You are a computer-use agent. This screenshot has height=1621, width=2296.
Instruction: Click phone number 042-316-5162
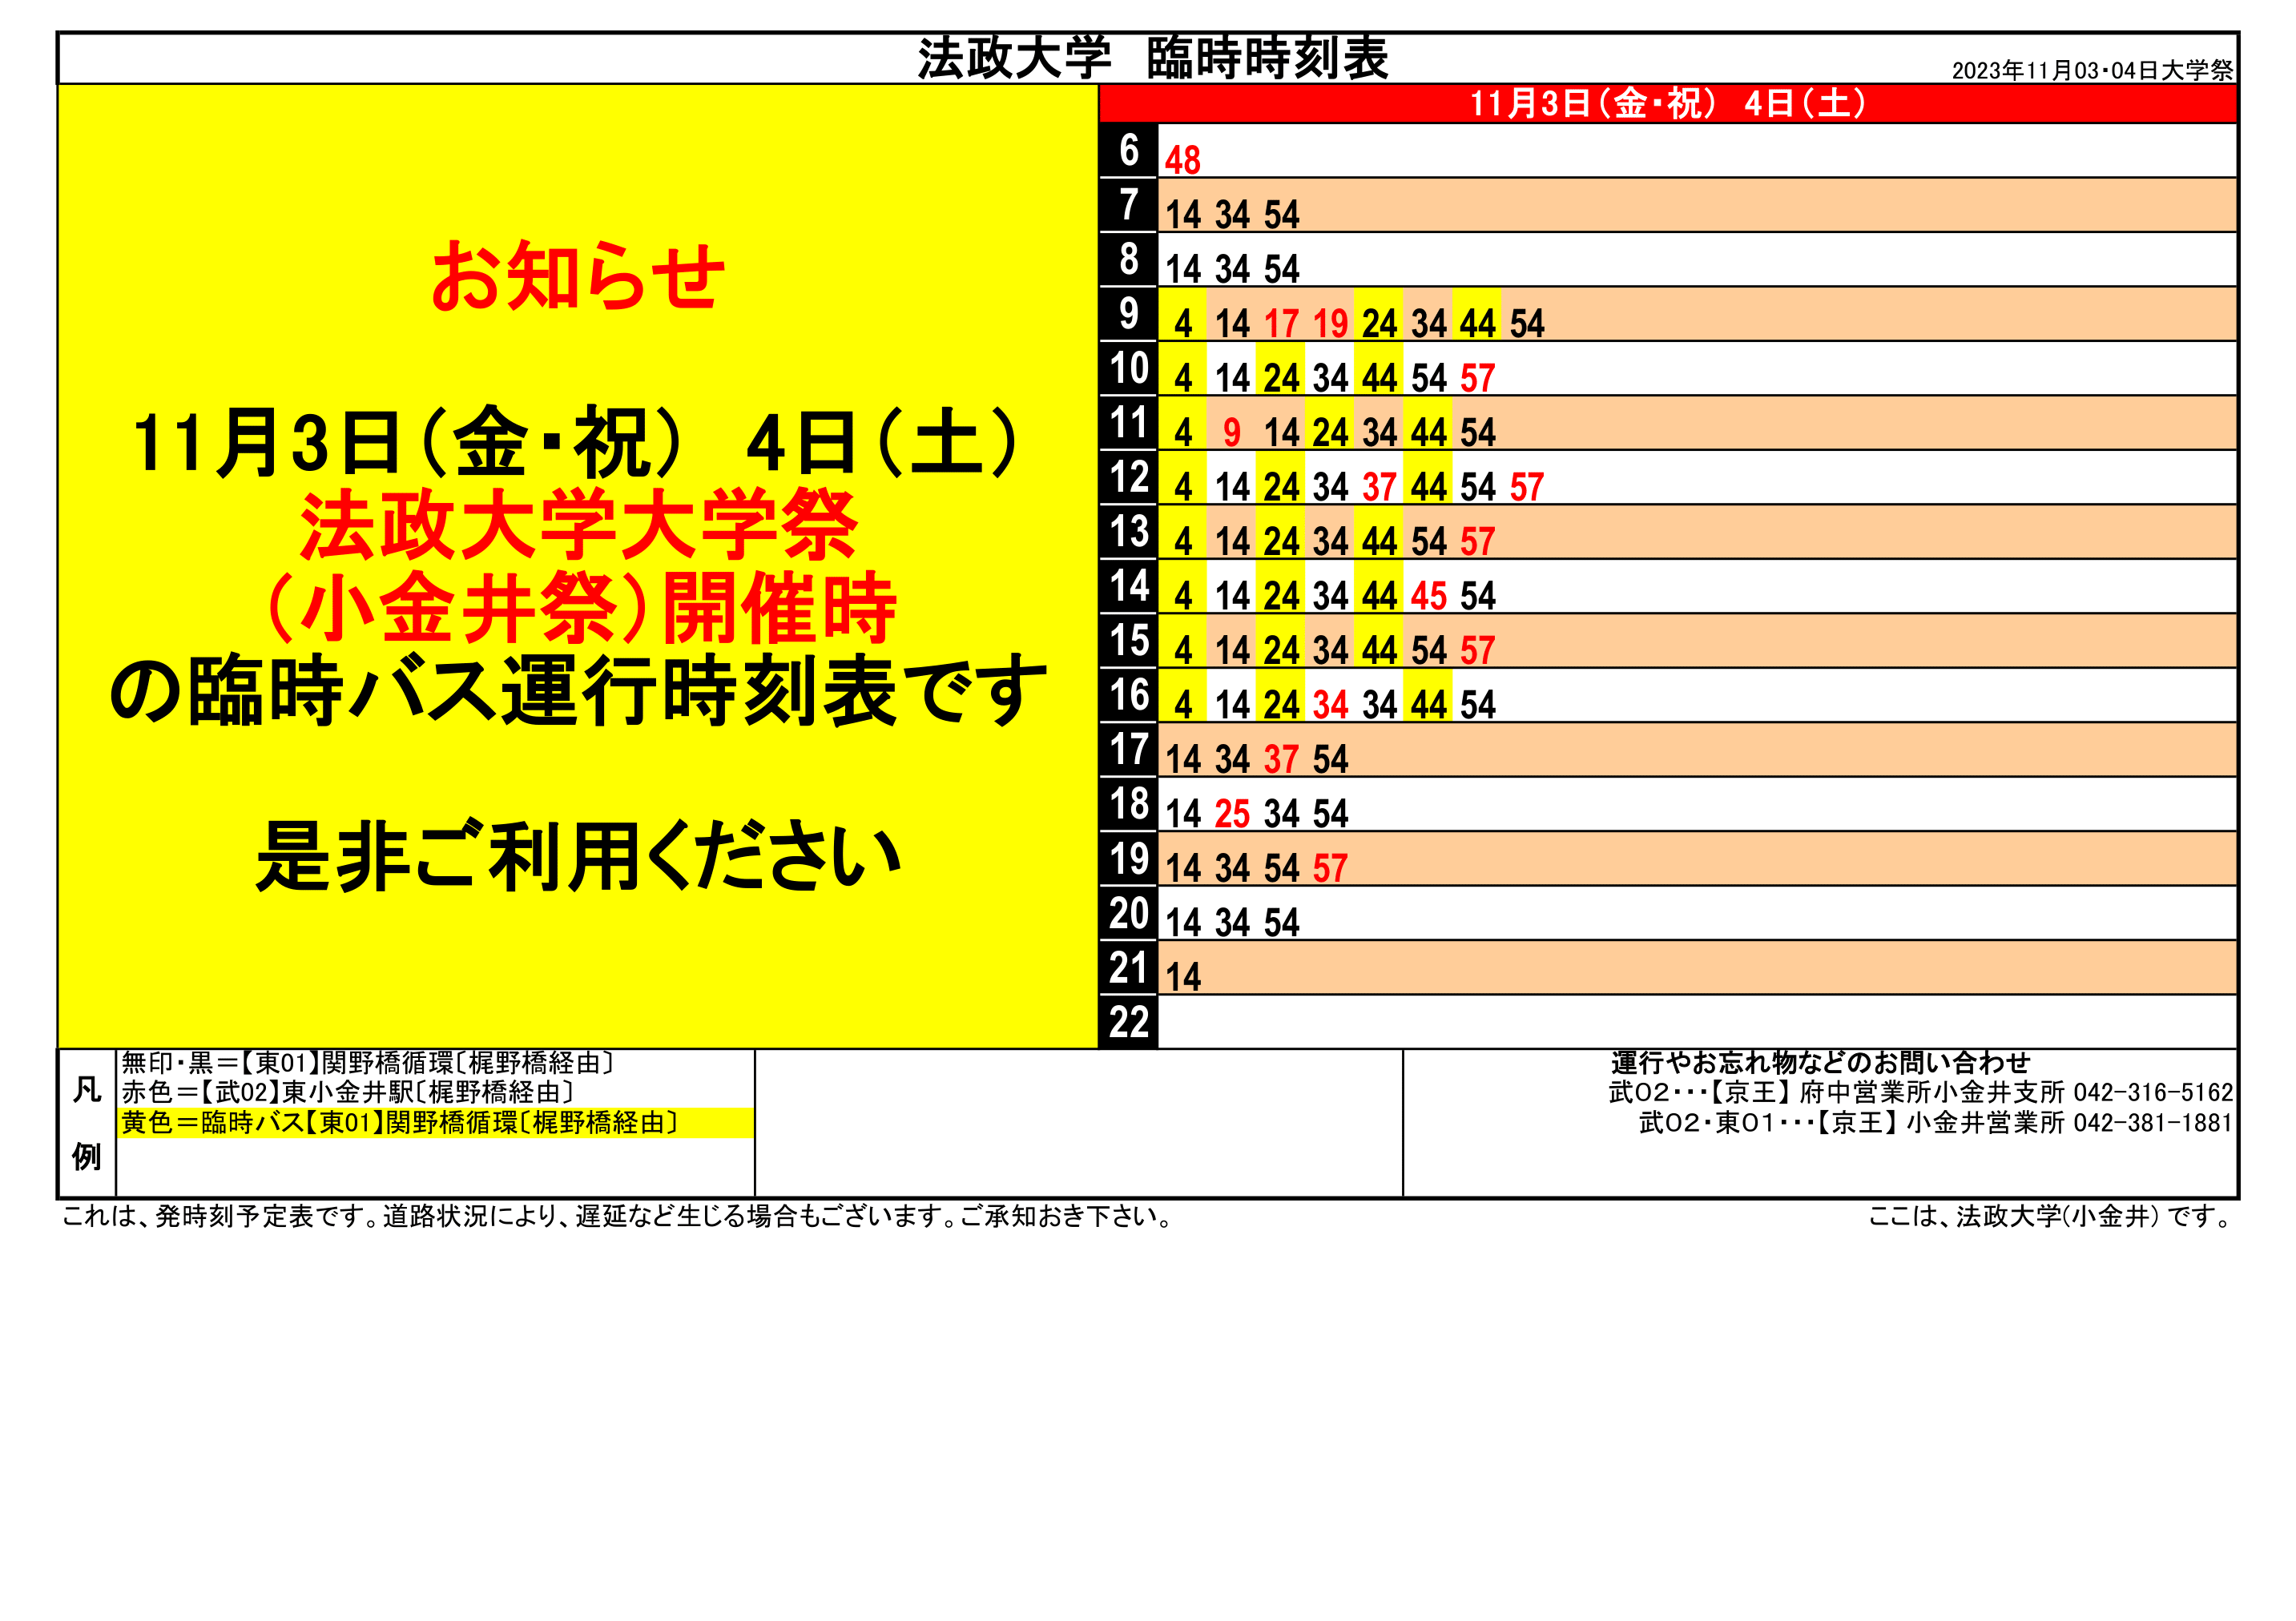pos(2152,1092)
